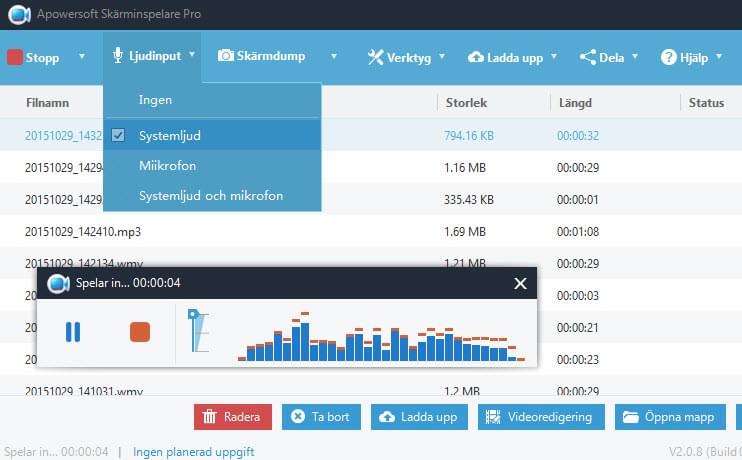This screenshot has height=460, width=742.
Task: Expand the Skärmdump dropdown arrow
Action: click(x=334, y=57)
